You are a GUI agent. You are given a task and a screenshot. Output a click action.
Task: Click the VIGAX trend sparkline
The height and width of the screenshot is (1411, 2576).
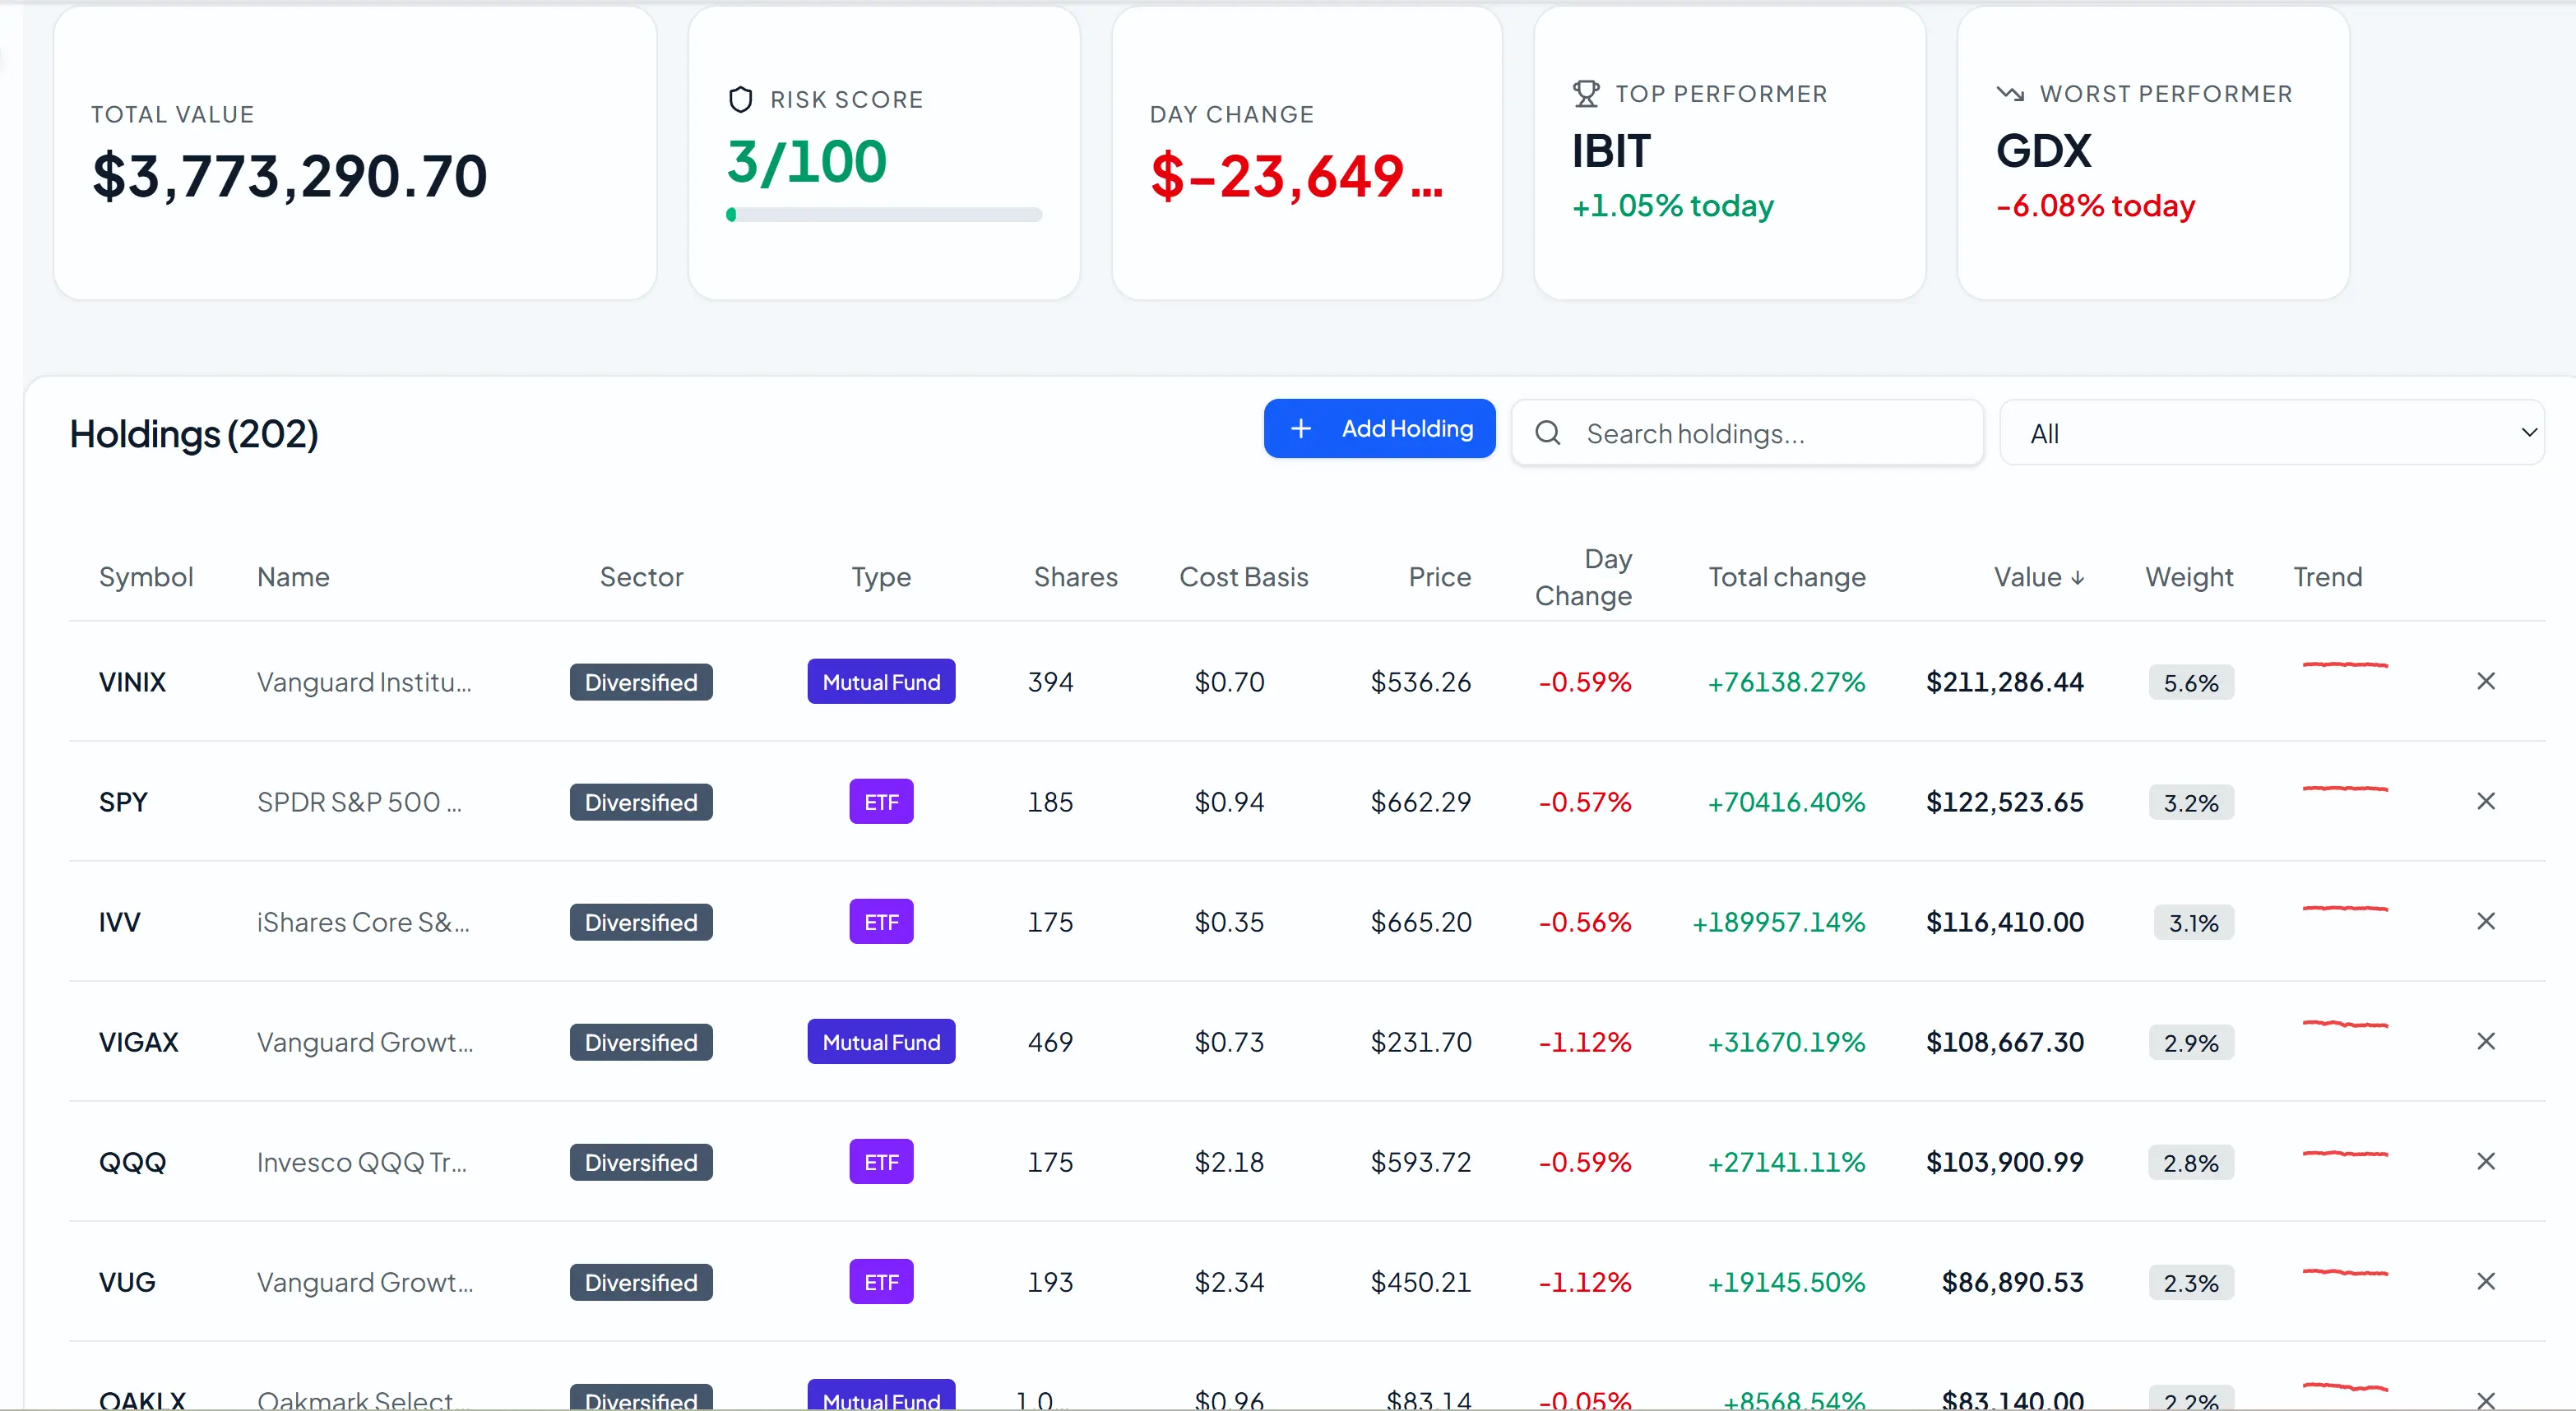(2345, 1024)
